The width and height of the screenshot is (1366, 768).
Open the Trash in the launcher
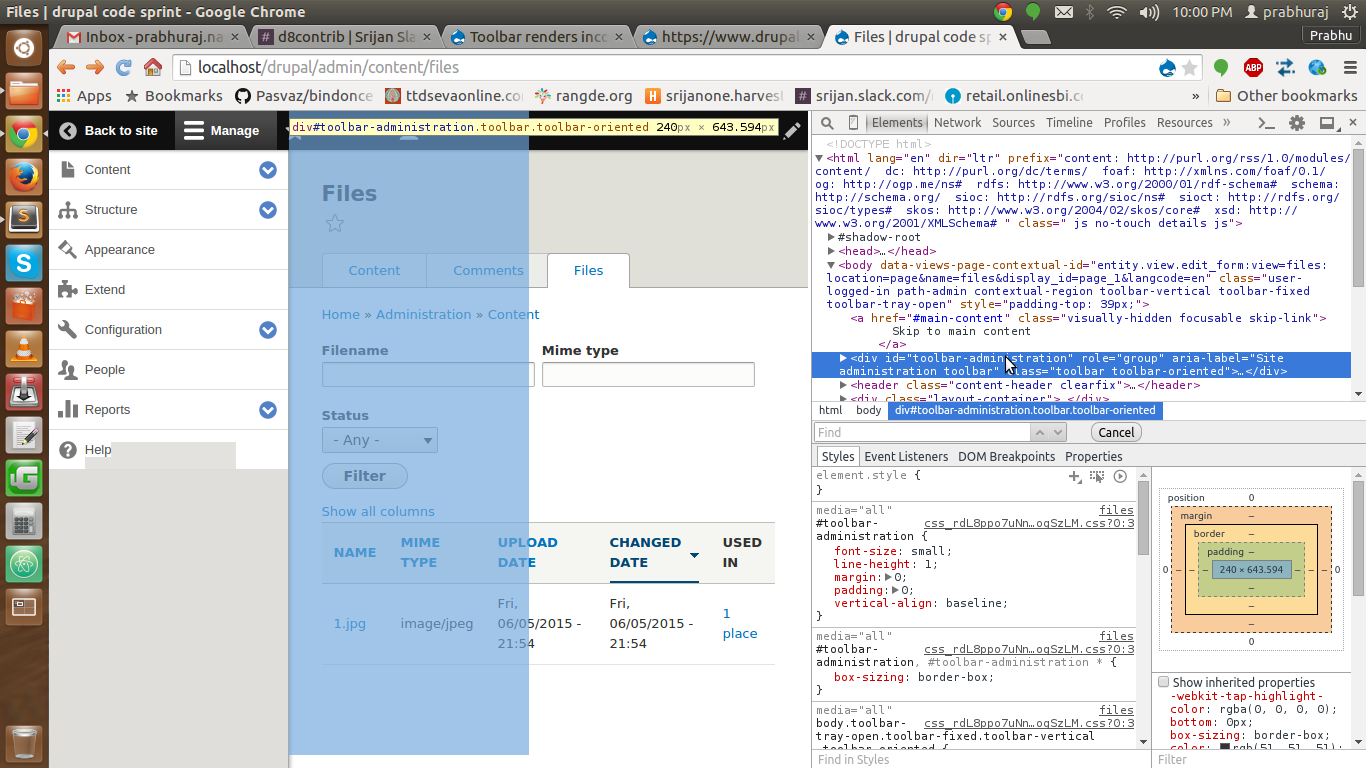tap(24, 743)
